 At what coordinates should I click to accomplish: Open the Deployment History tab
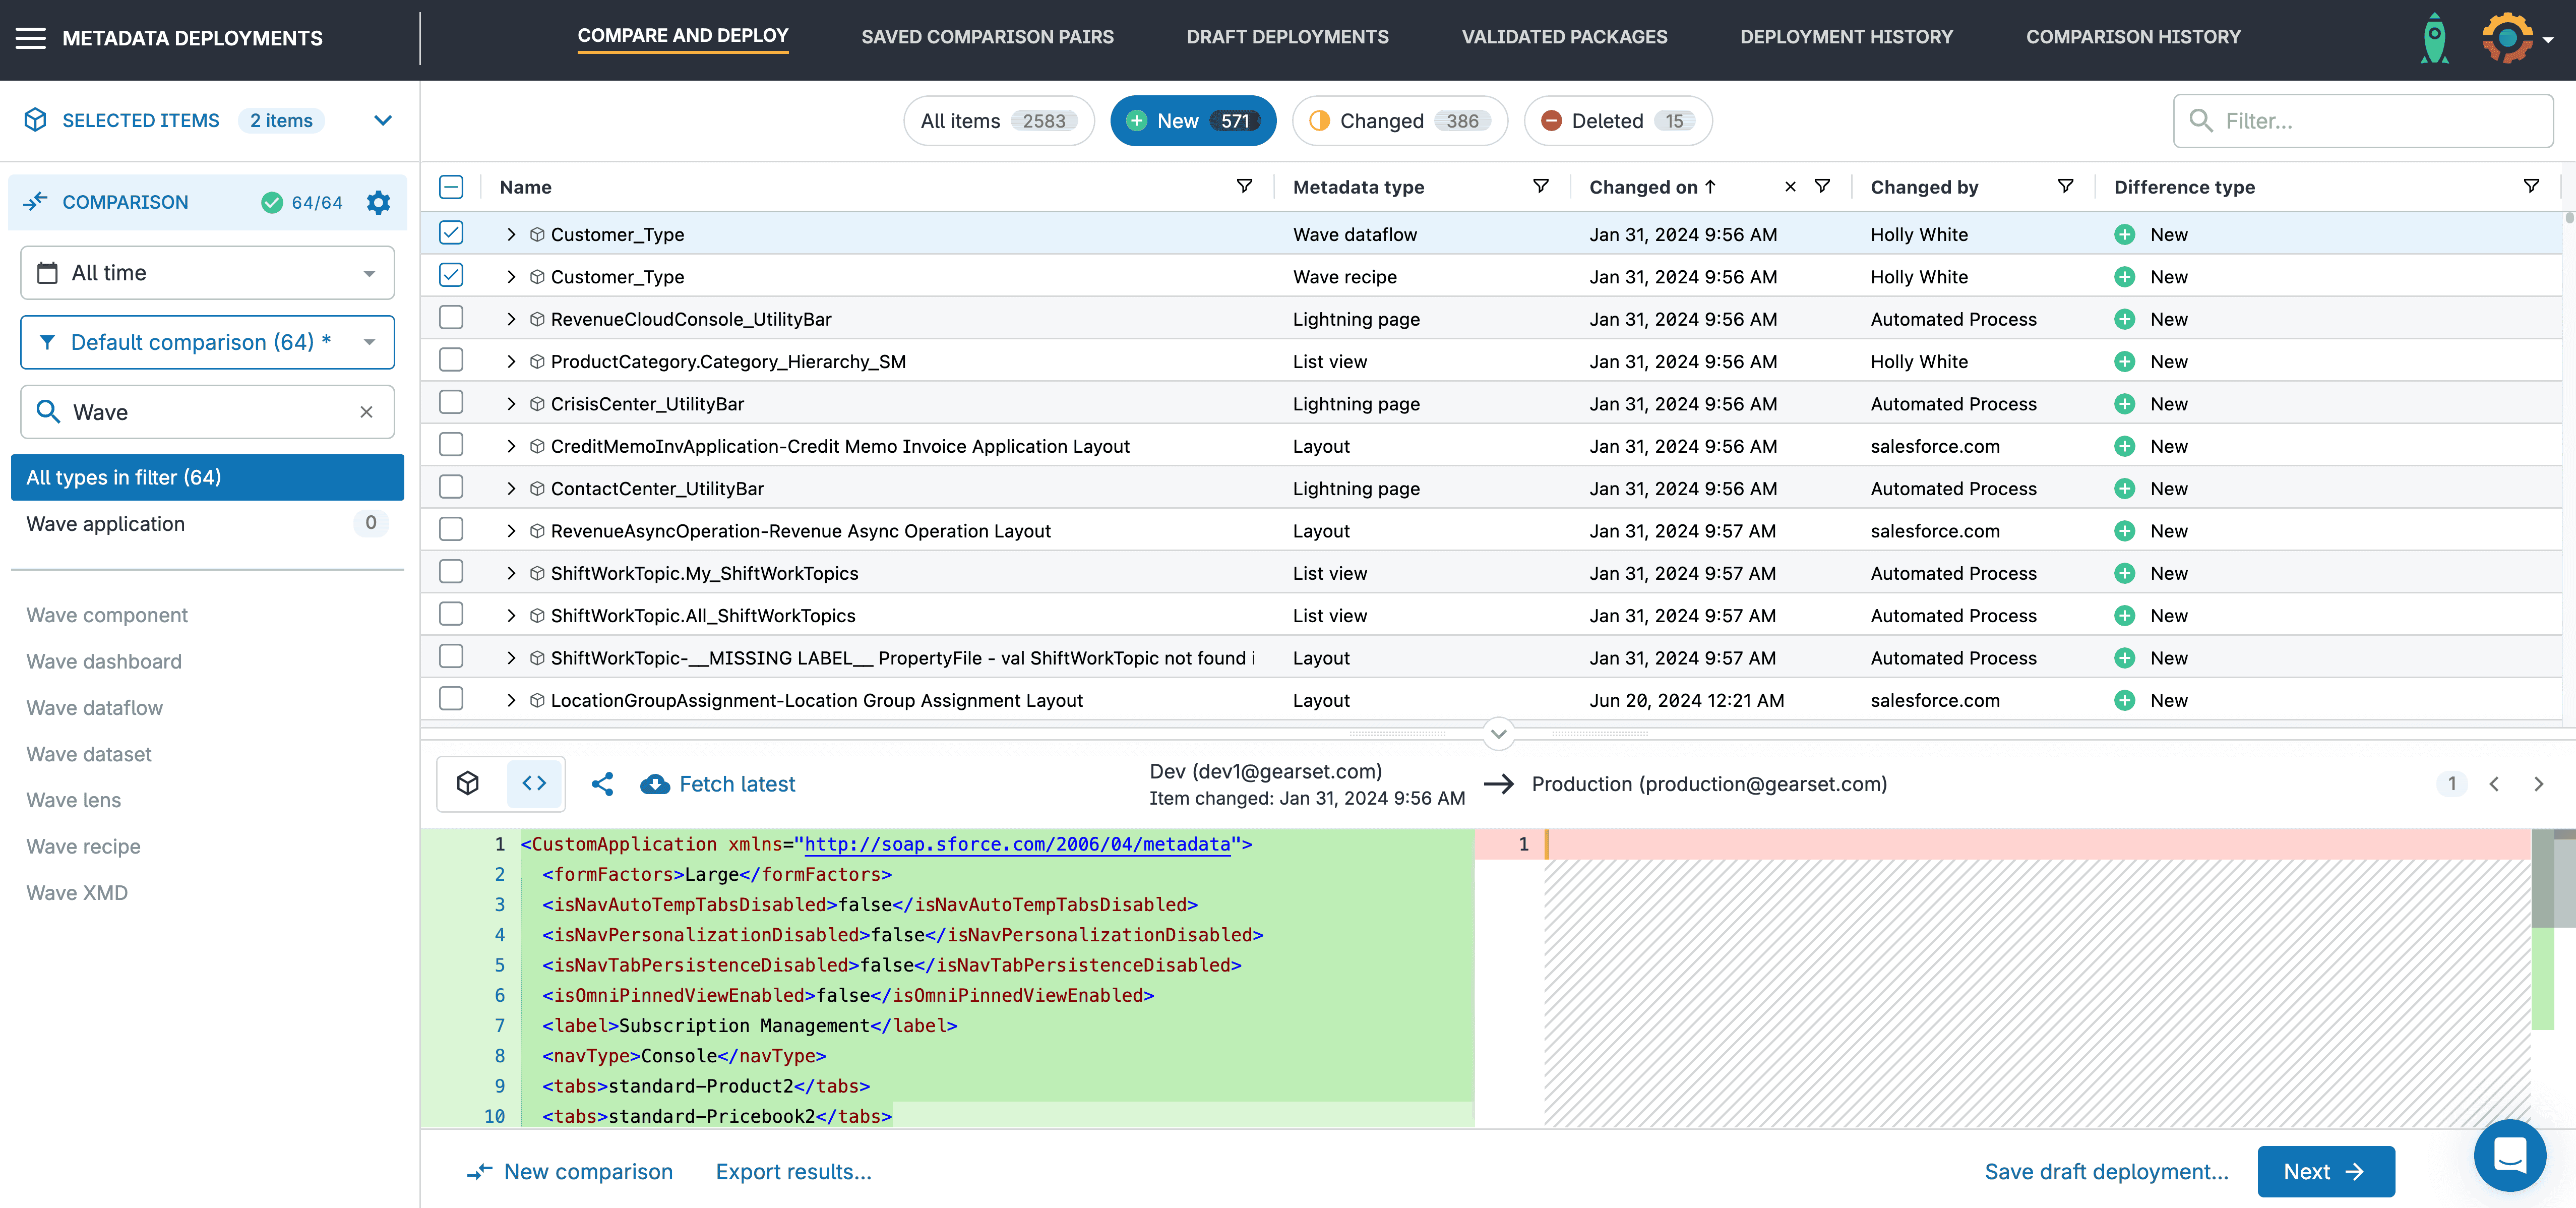[1846, 37]
